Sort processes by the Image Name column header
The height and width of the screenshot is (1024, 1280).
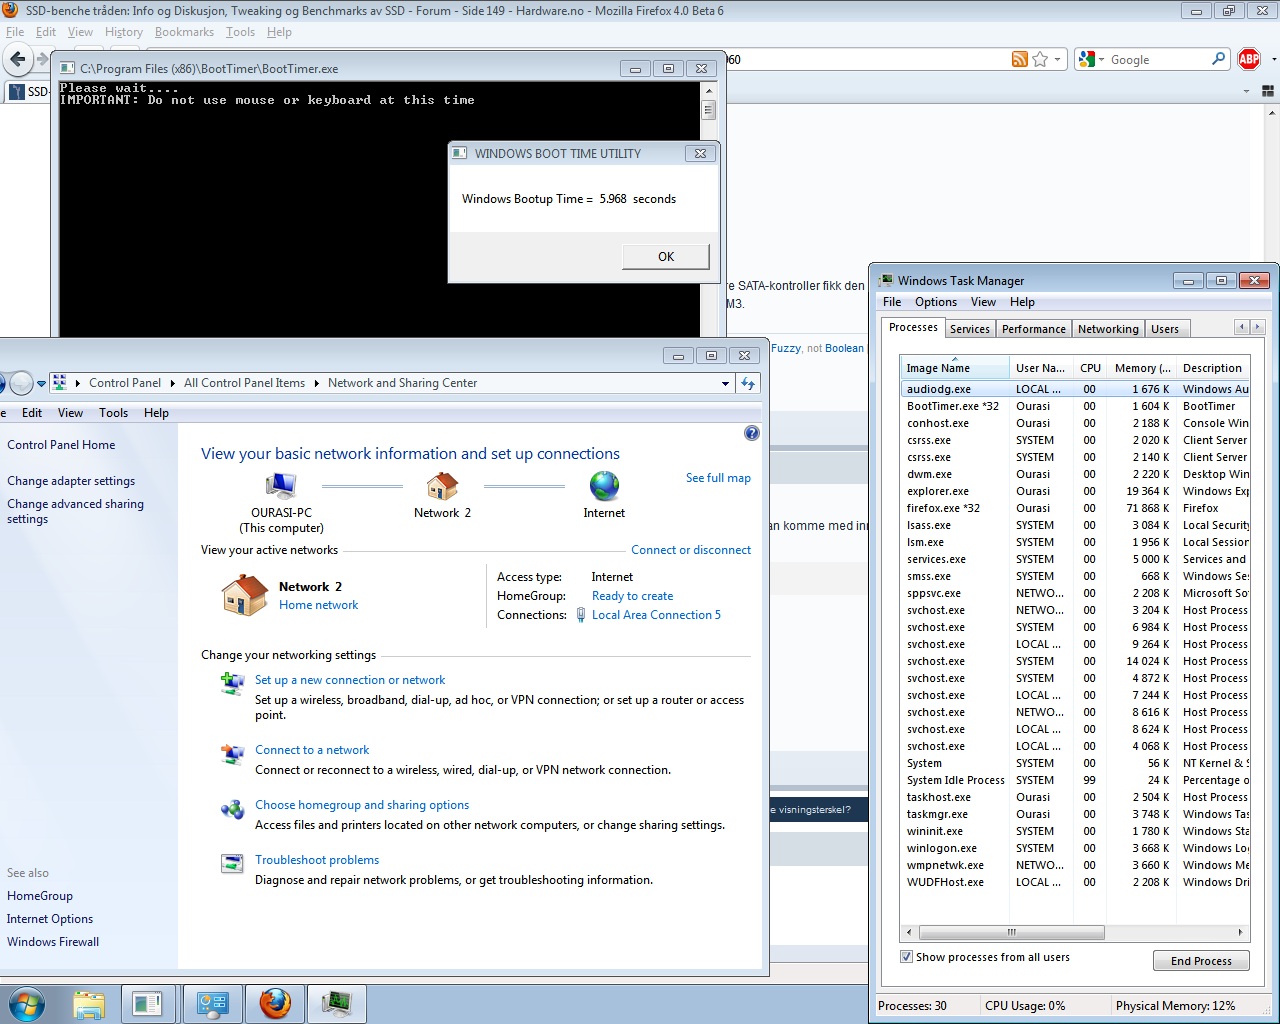pos(954,368)
